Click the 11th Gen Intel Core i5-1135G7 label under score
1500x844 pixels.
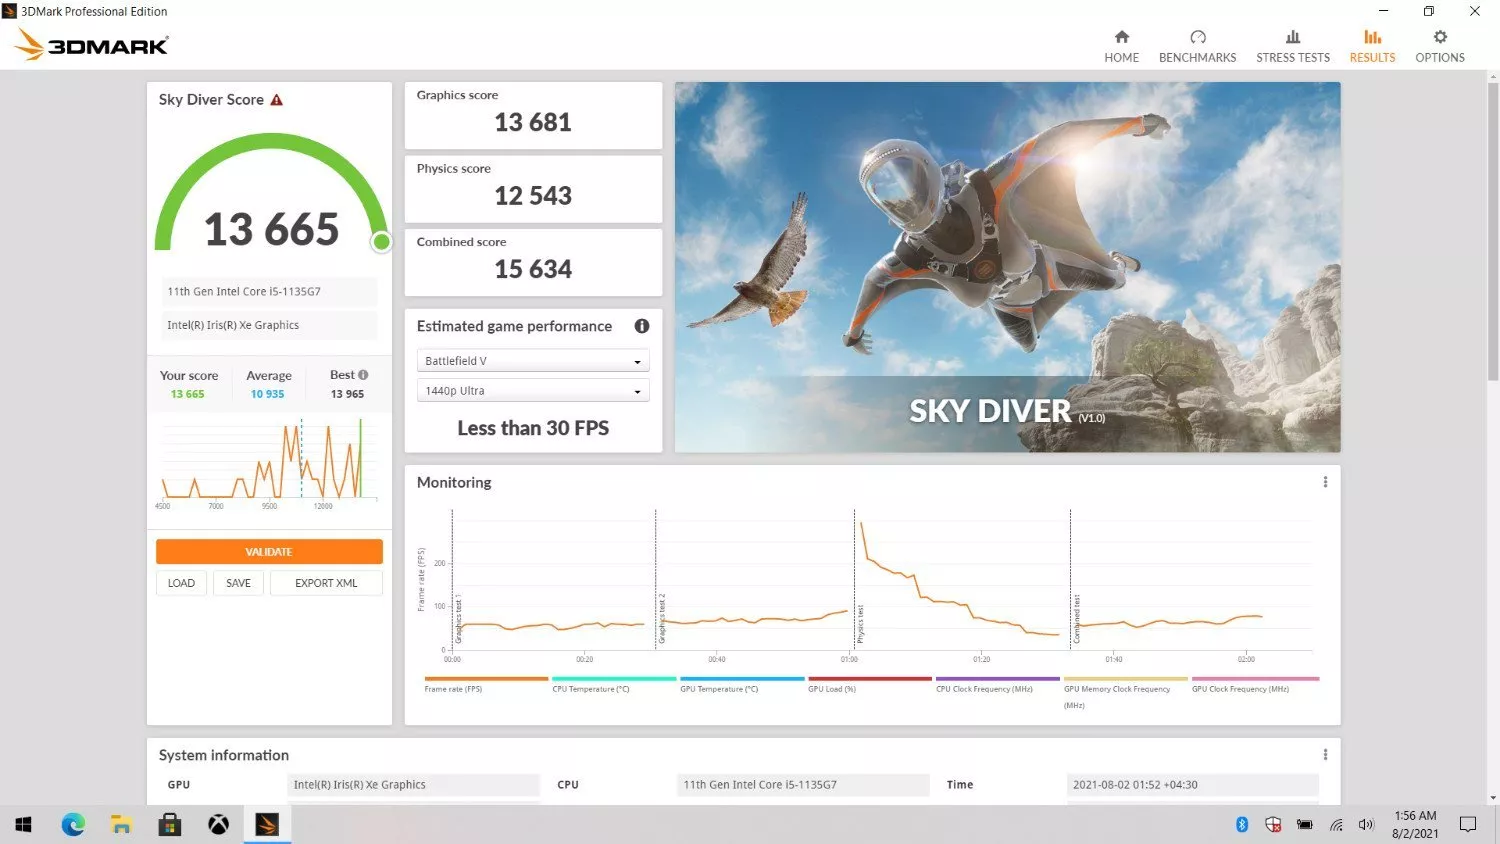269,292
